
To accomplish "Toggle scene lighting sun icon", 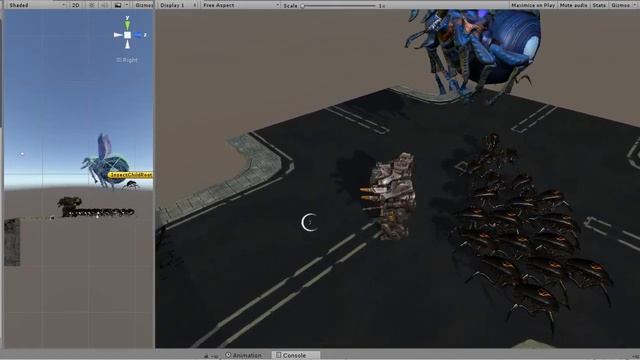I will tap(91, 5).
